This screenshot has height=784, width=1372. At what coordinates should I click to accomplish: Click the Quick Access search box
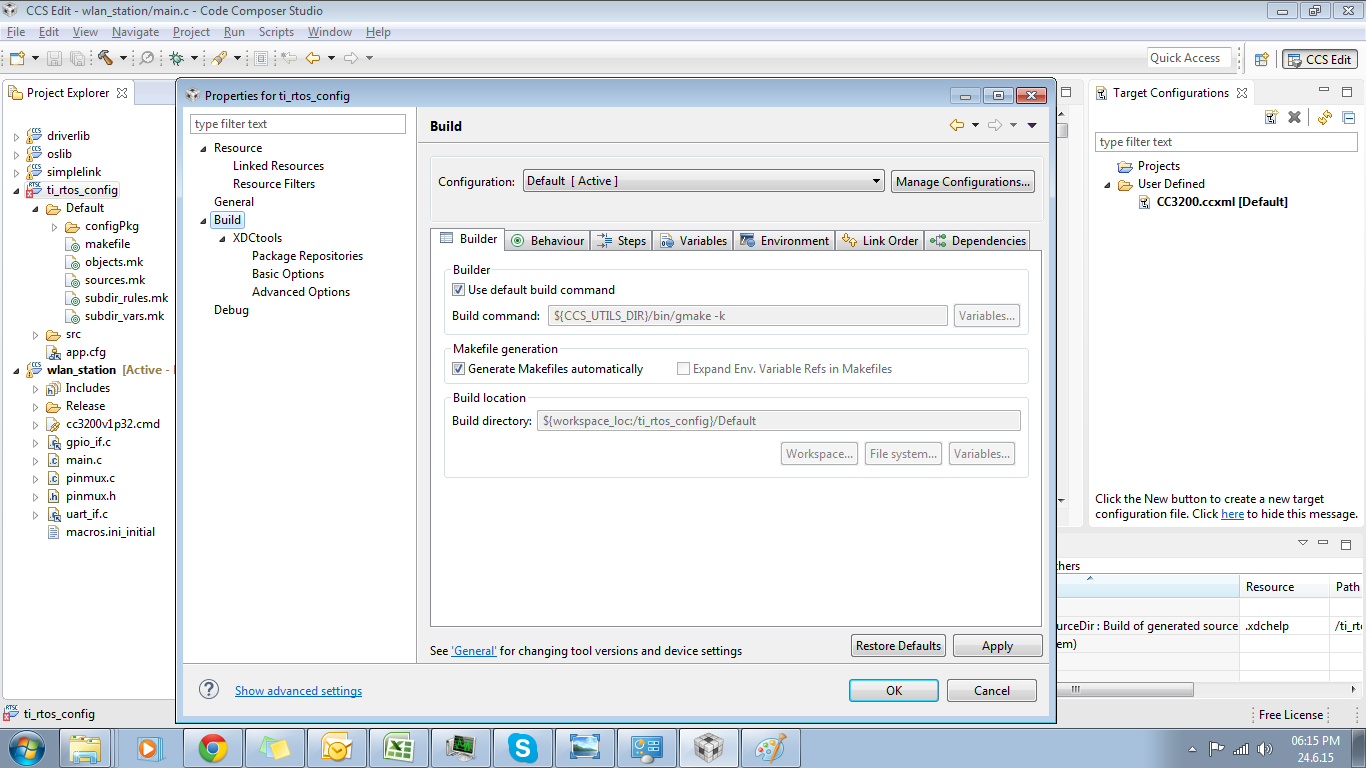pyautogui.click(x=1188, y=58)
